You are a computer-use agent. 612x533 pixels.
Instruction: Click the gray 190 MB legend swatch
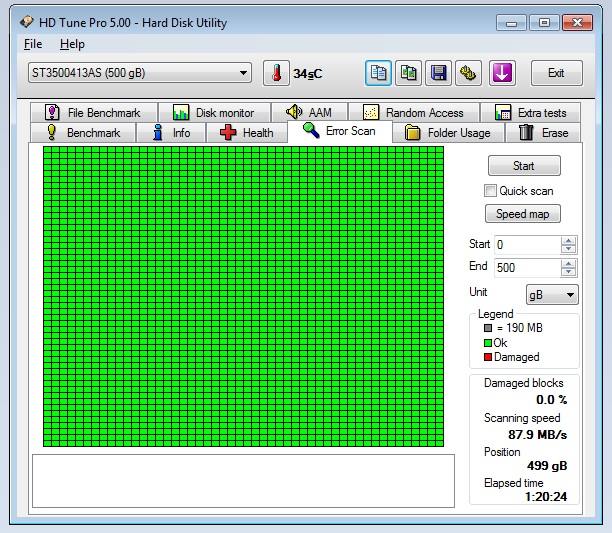(x=487, y=328)
